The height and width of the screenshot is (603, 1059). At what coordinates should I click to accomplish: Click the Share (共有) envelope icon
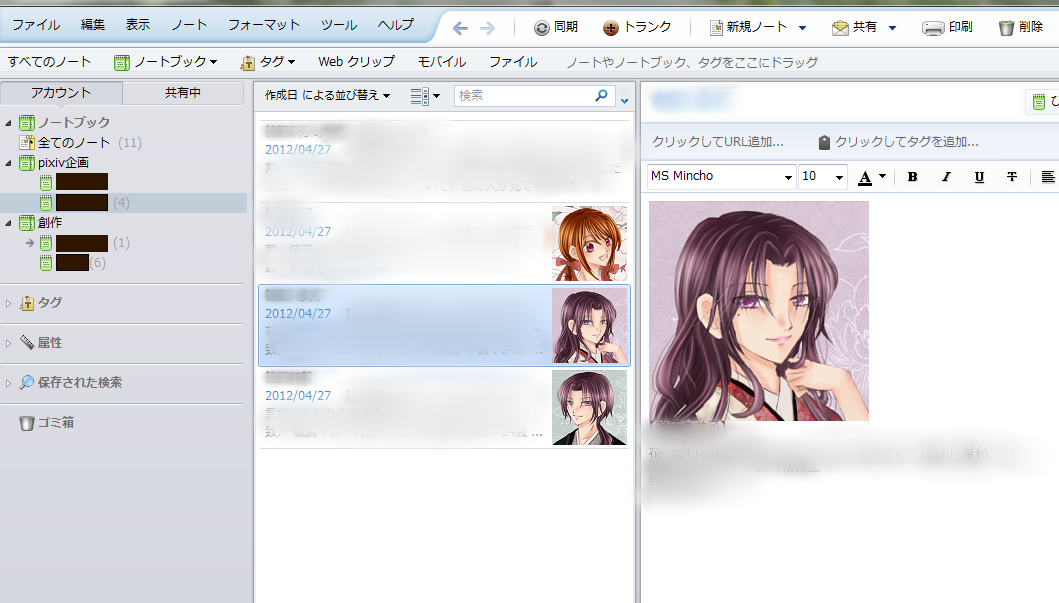pos(840,28)
